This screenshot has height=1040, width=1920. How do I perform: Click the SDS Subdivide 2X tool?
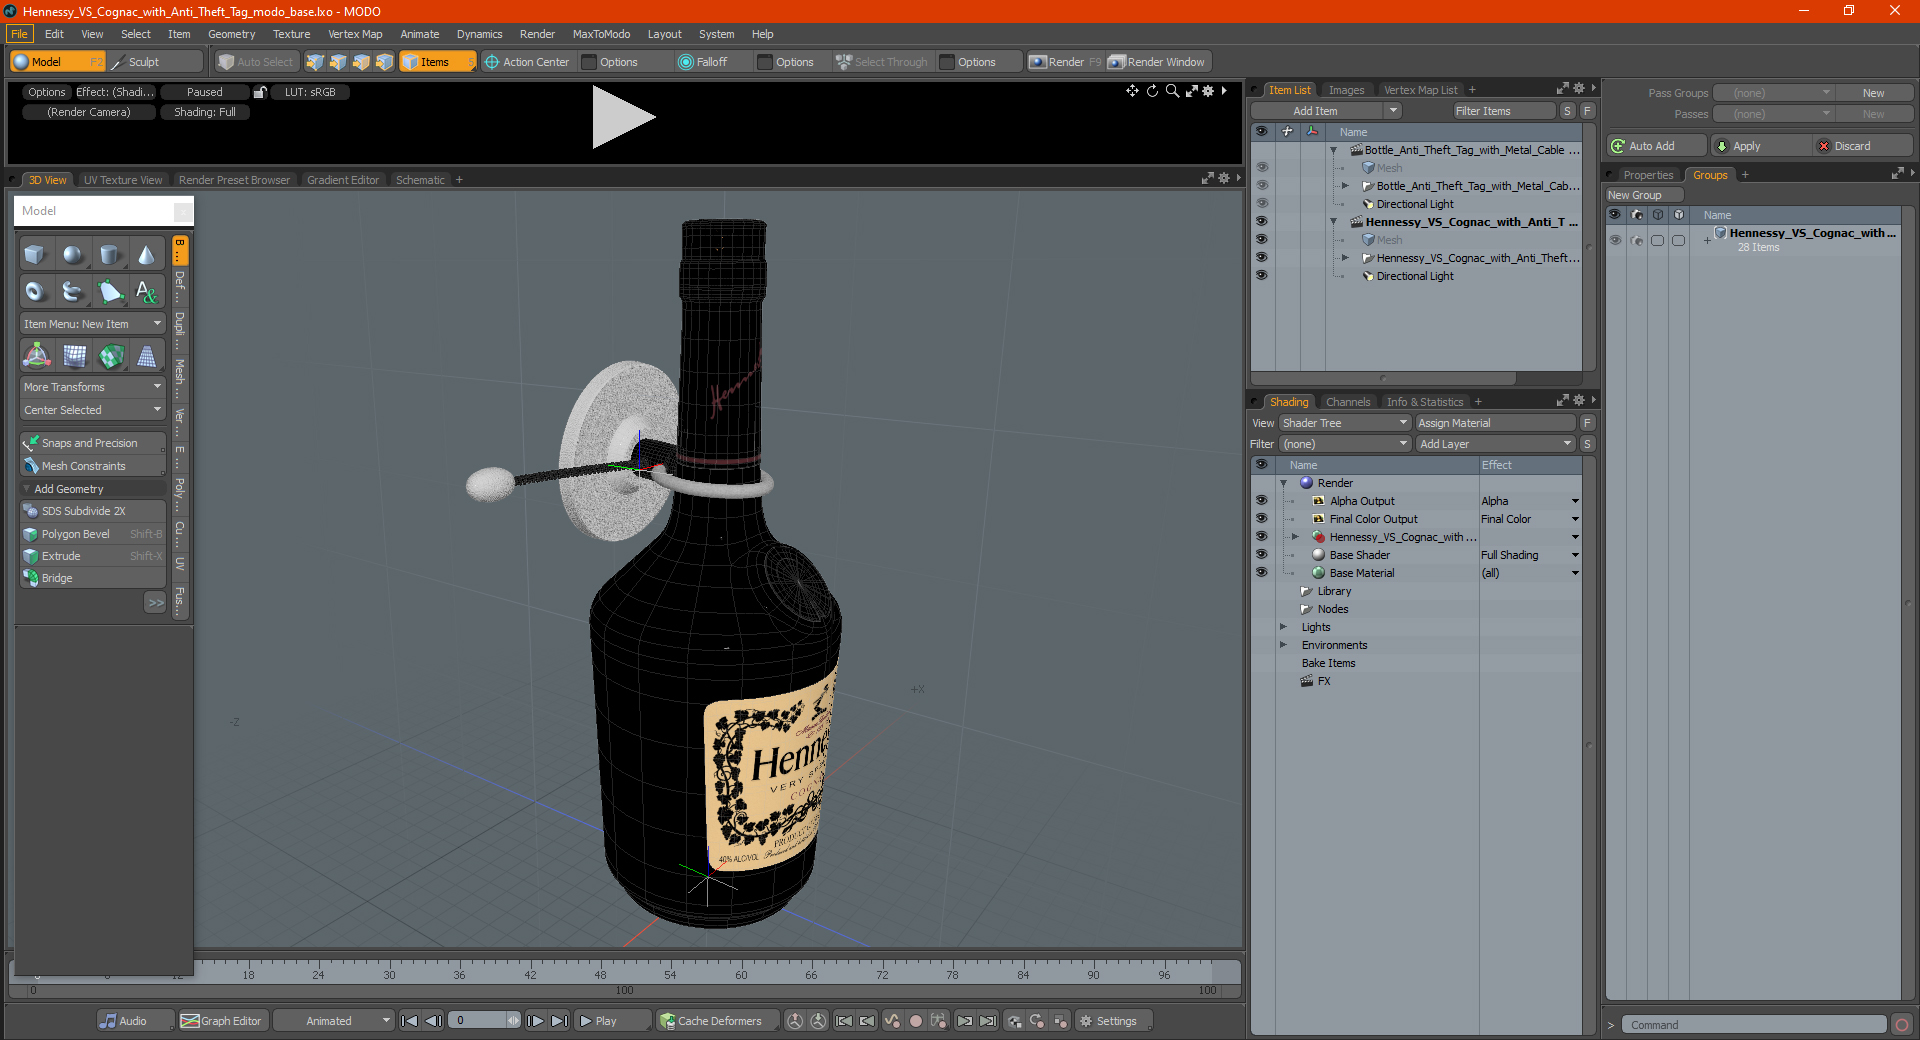coord(92,511)
